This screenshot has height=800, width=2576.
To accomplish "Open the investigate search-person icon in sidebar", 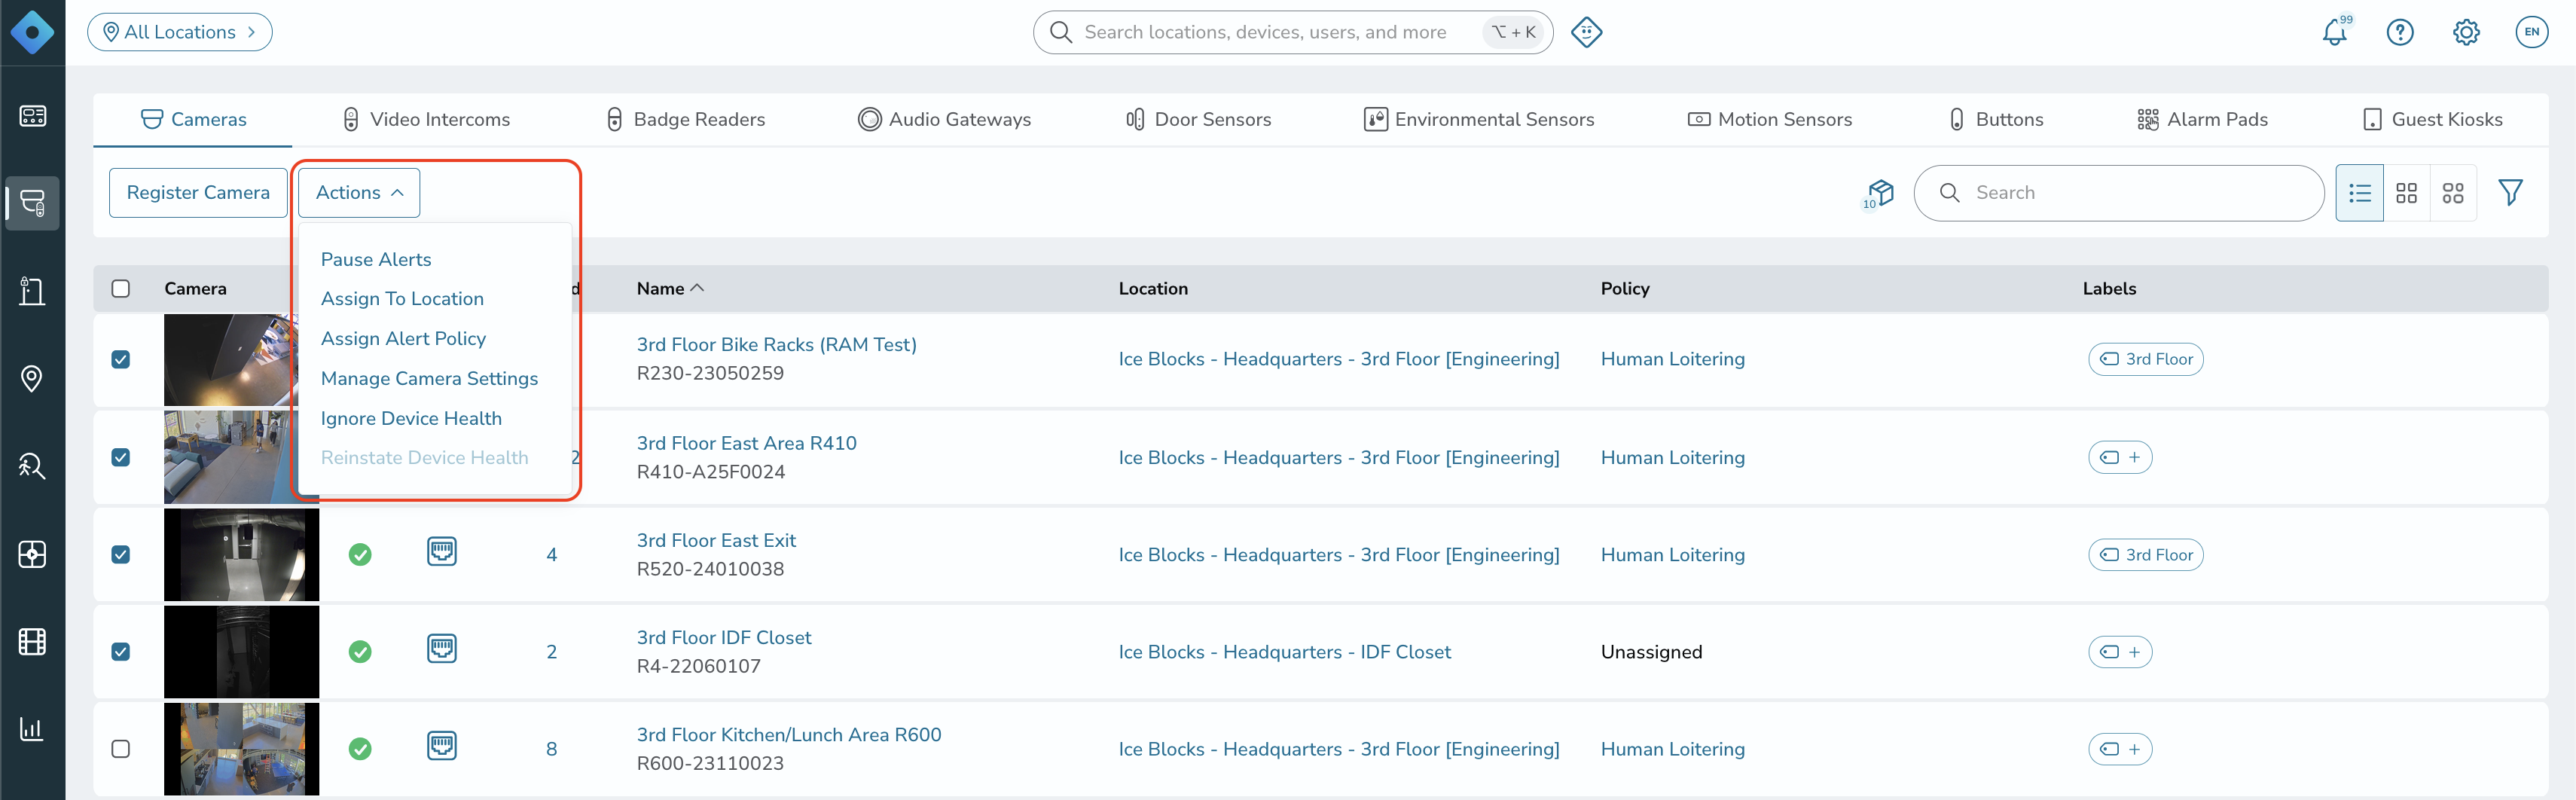I will [x=32, y=466].
